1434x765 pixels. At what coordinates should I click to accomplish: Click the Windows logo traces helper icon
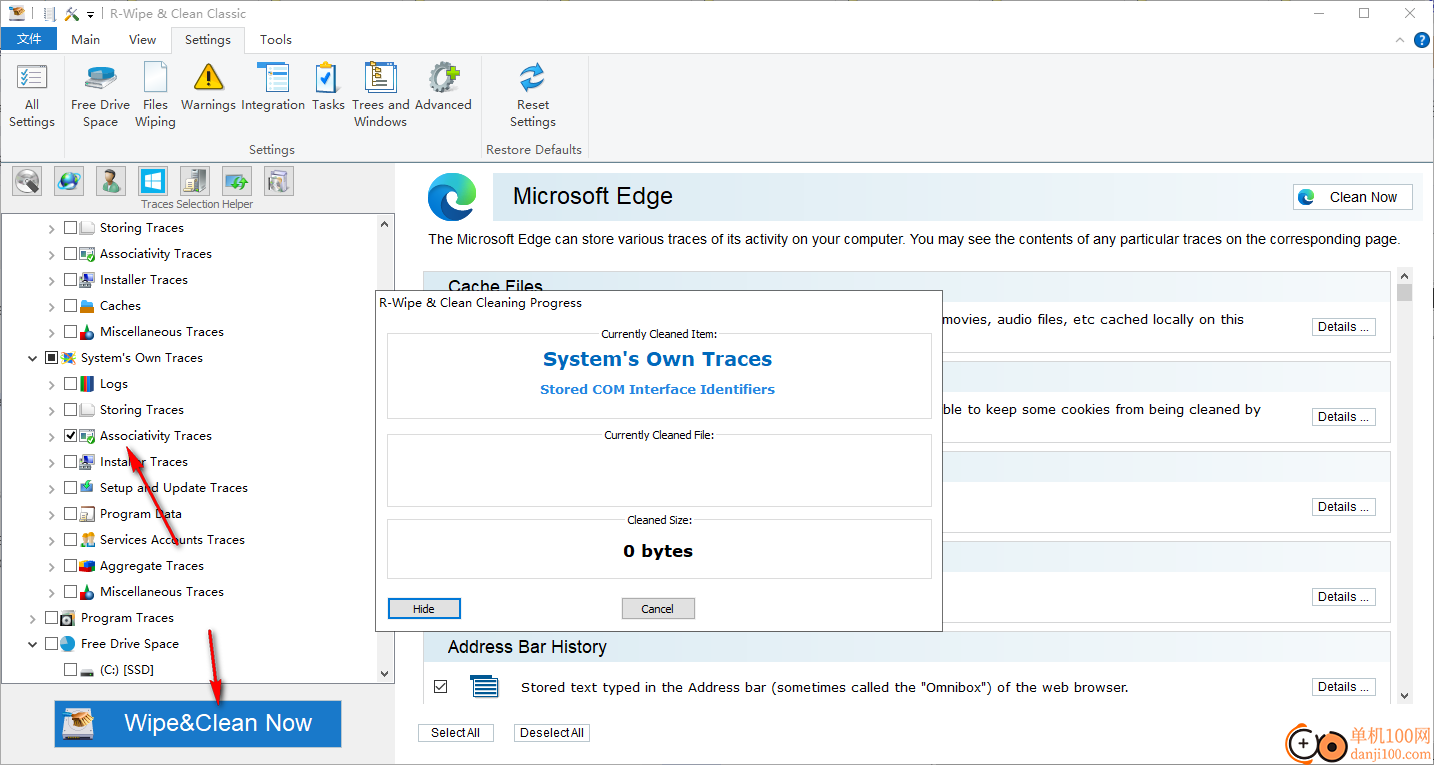[x=153, y=181]
